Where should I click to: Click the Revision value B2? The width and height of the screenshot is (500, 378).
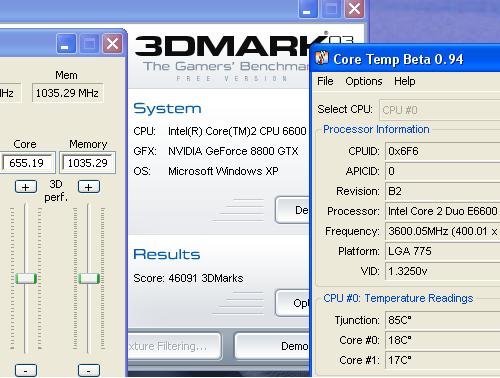(442, 191)
